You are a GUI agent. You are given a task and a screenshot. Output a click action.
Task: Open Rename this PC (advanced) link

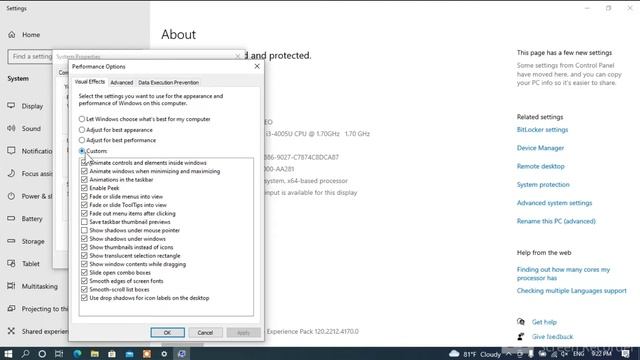(x=556, y=221)
